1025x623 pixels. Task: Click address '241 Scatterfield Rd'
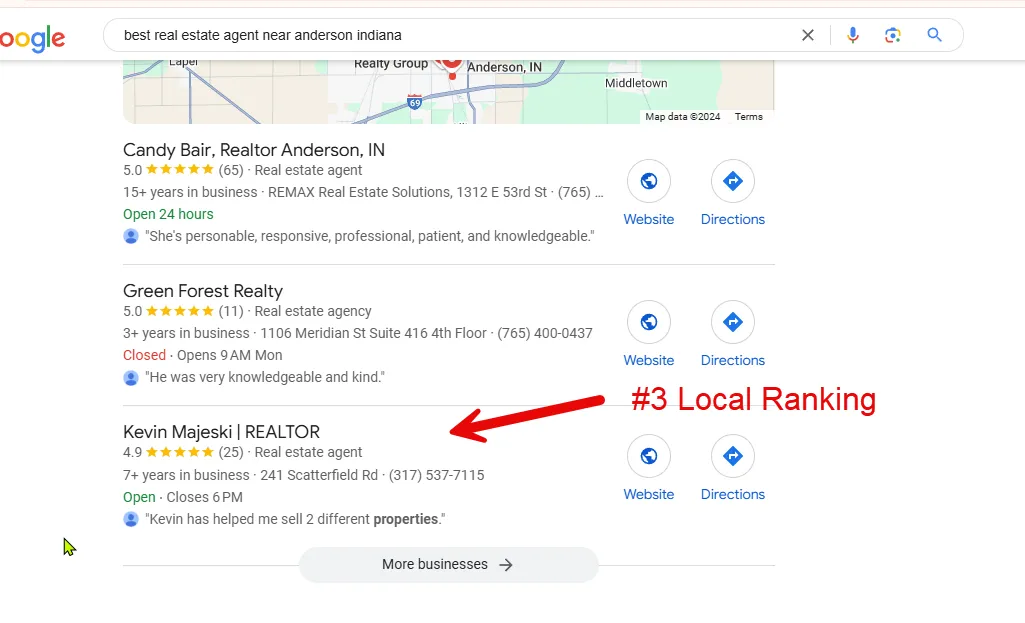[x=319, y=475]
